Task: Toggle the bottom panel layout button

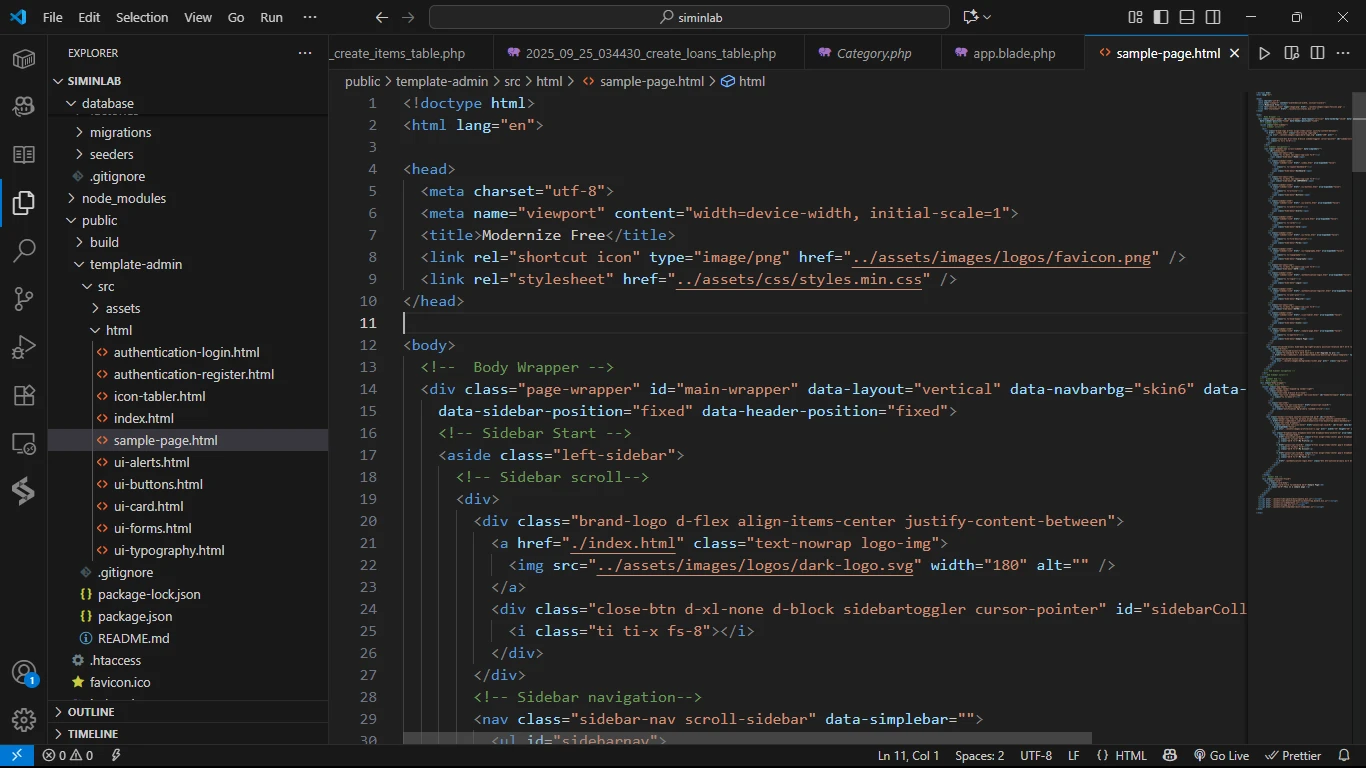Action: click(1187, 17)
